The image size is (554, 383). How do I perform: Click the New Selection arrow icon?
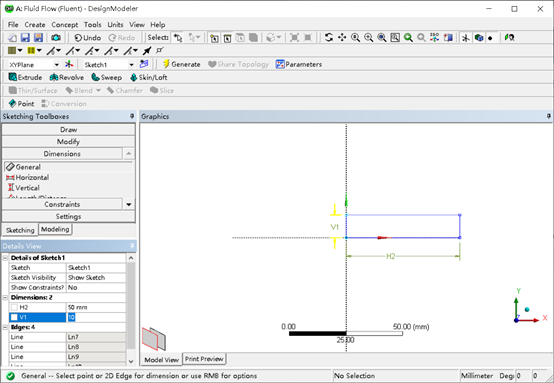(178, 37)
